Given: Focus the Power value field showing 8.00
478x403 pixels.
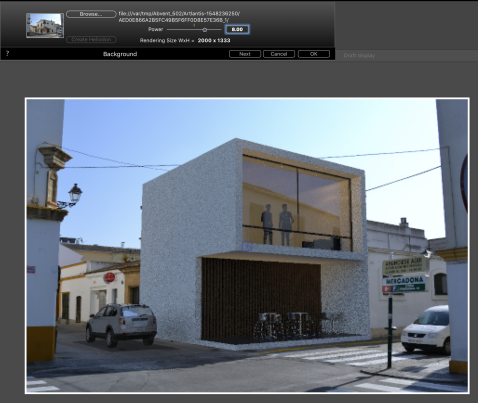Looking at the screenshot, I should [237, 29].
